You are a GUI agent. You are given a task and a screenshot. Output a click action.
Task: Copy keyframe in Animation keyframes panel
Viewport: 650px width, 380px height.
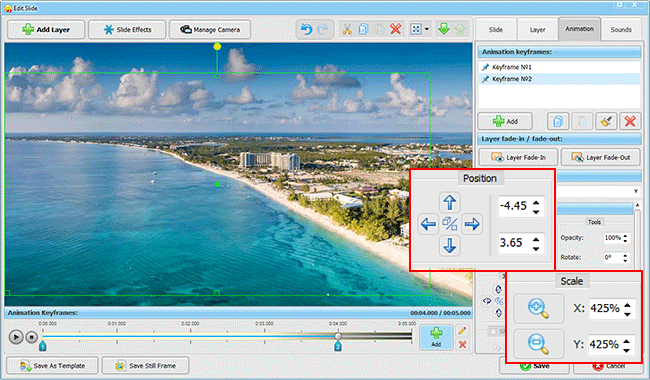pyautogui.click(x=558, y=121)
